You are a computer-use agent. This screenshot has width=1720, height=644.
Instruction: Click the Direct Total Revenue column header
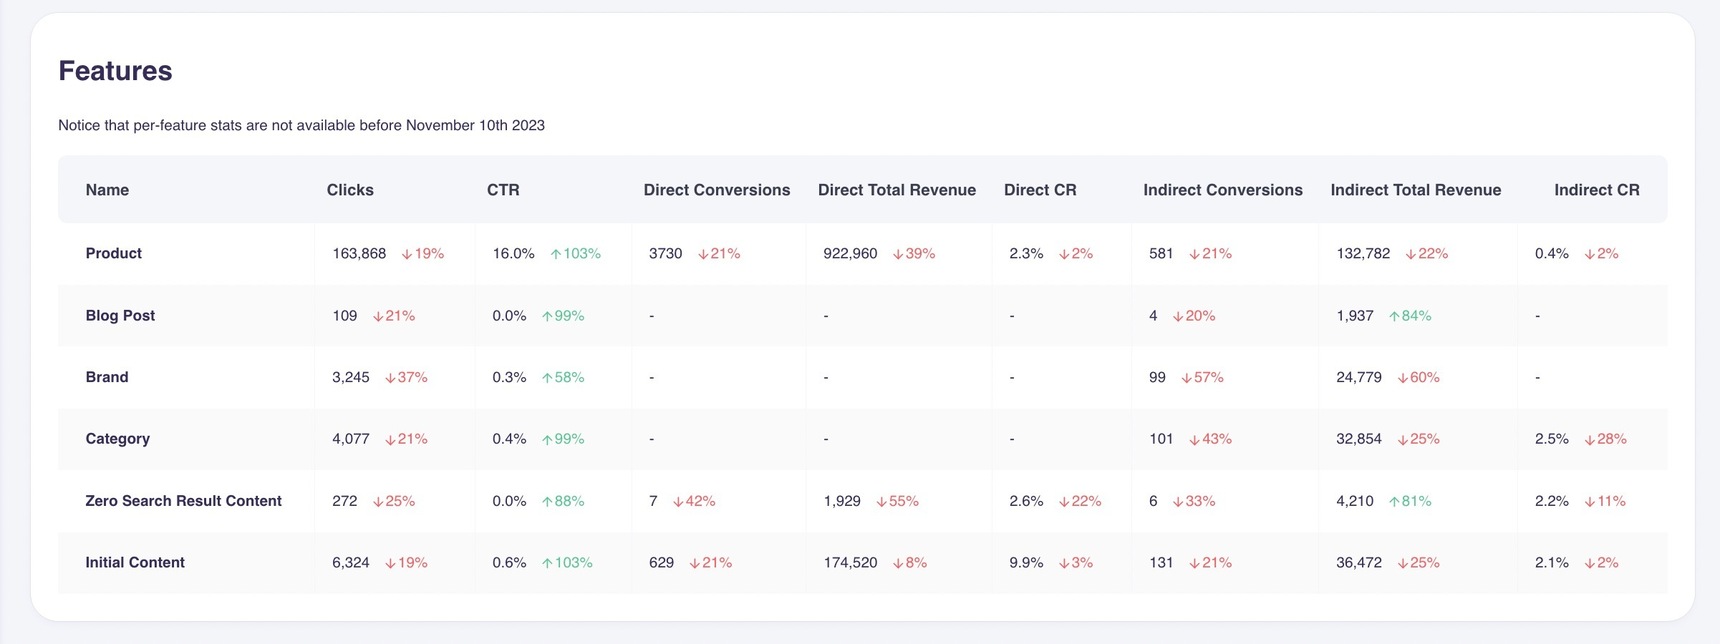click(896, 190)
